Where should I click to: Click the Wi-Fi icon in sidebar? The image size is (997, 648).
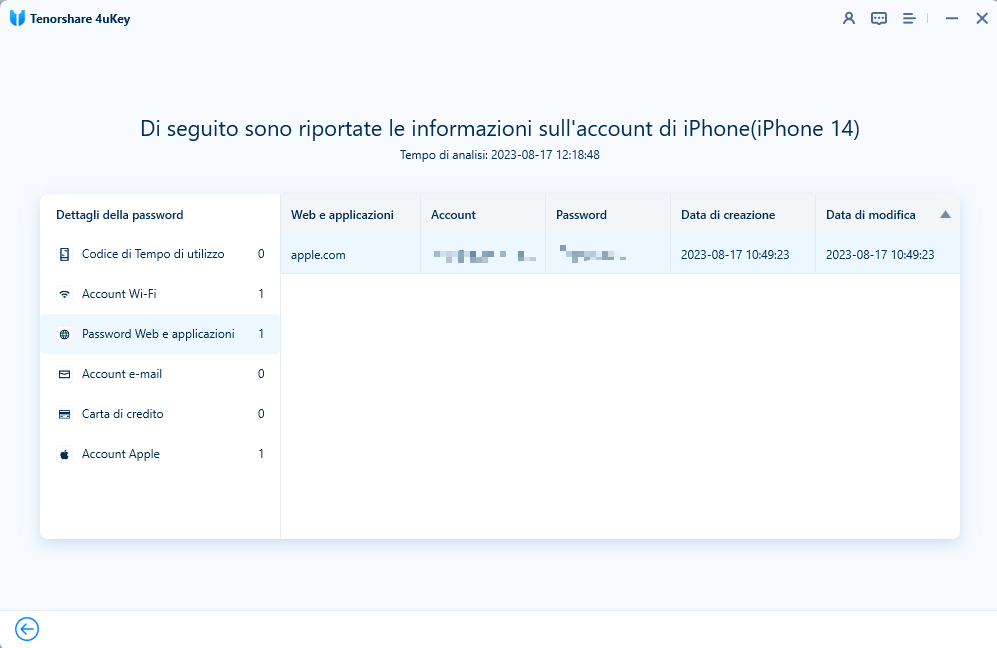click(x=64, y=294)
